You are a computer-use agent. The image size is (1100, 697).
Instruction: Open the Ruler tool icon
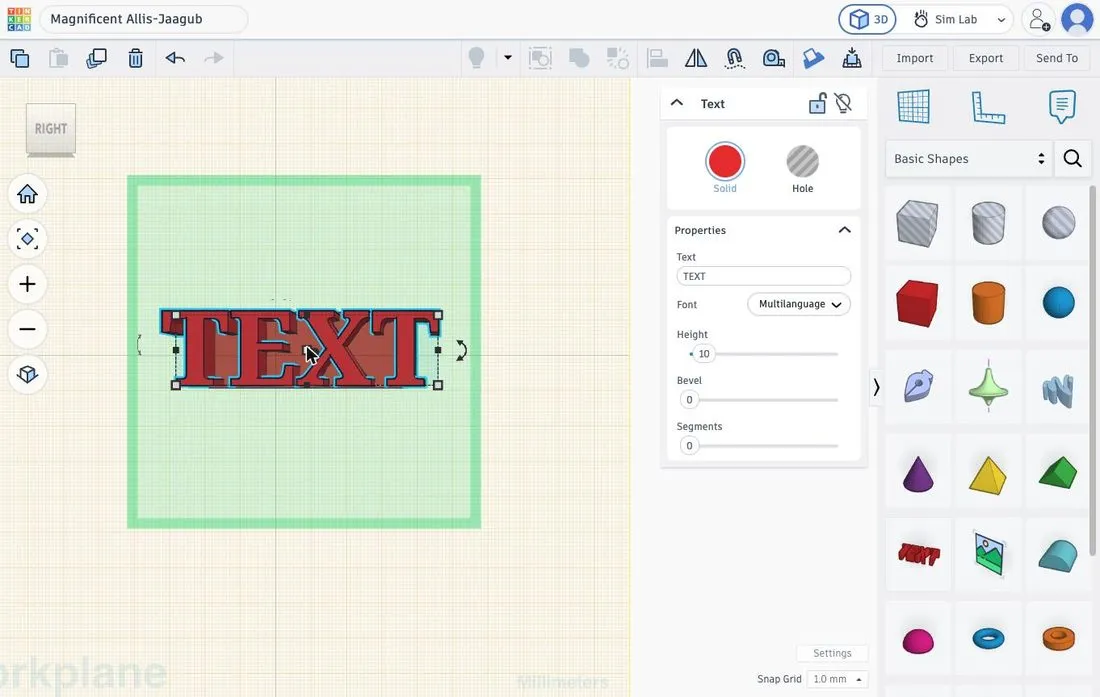pyautogui.click(x=988, y=107)
